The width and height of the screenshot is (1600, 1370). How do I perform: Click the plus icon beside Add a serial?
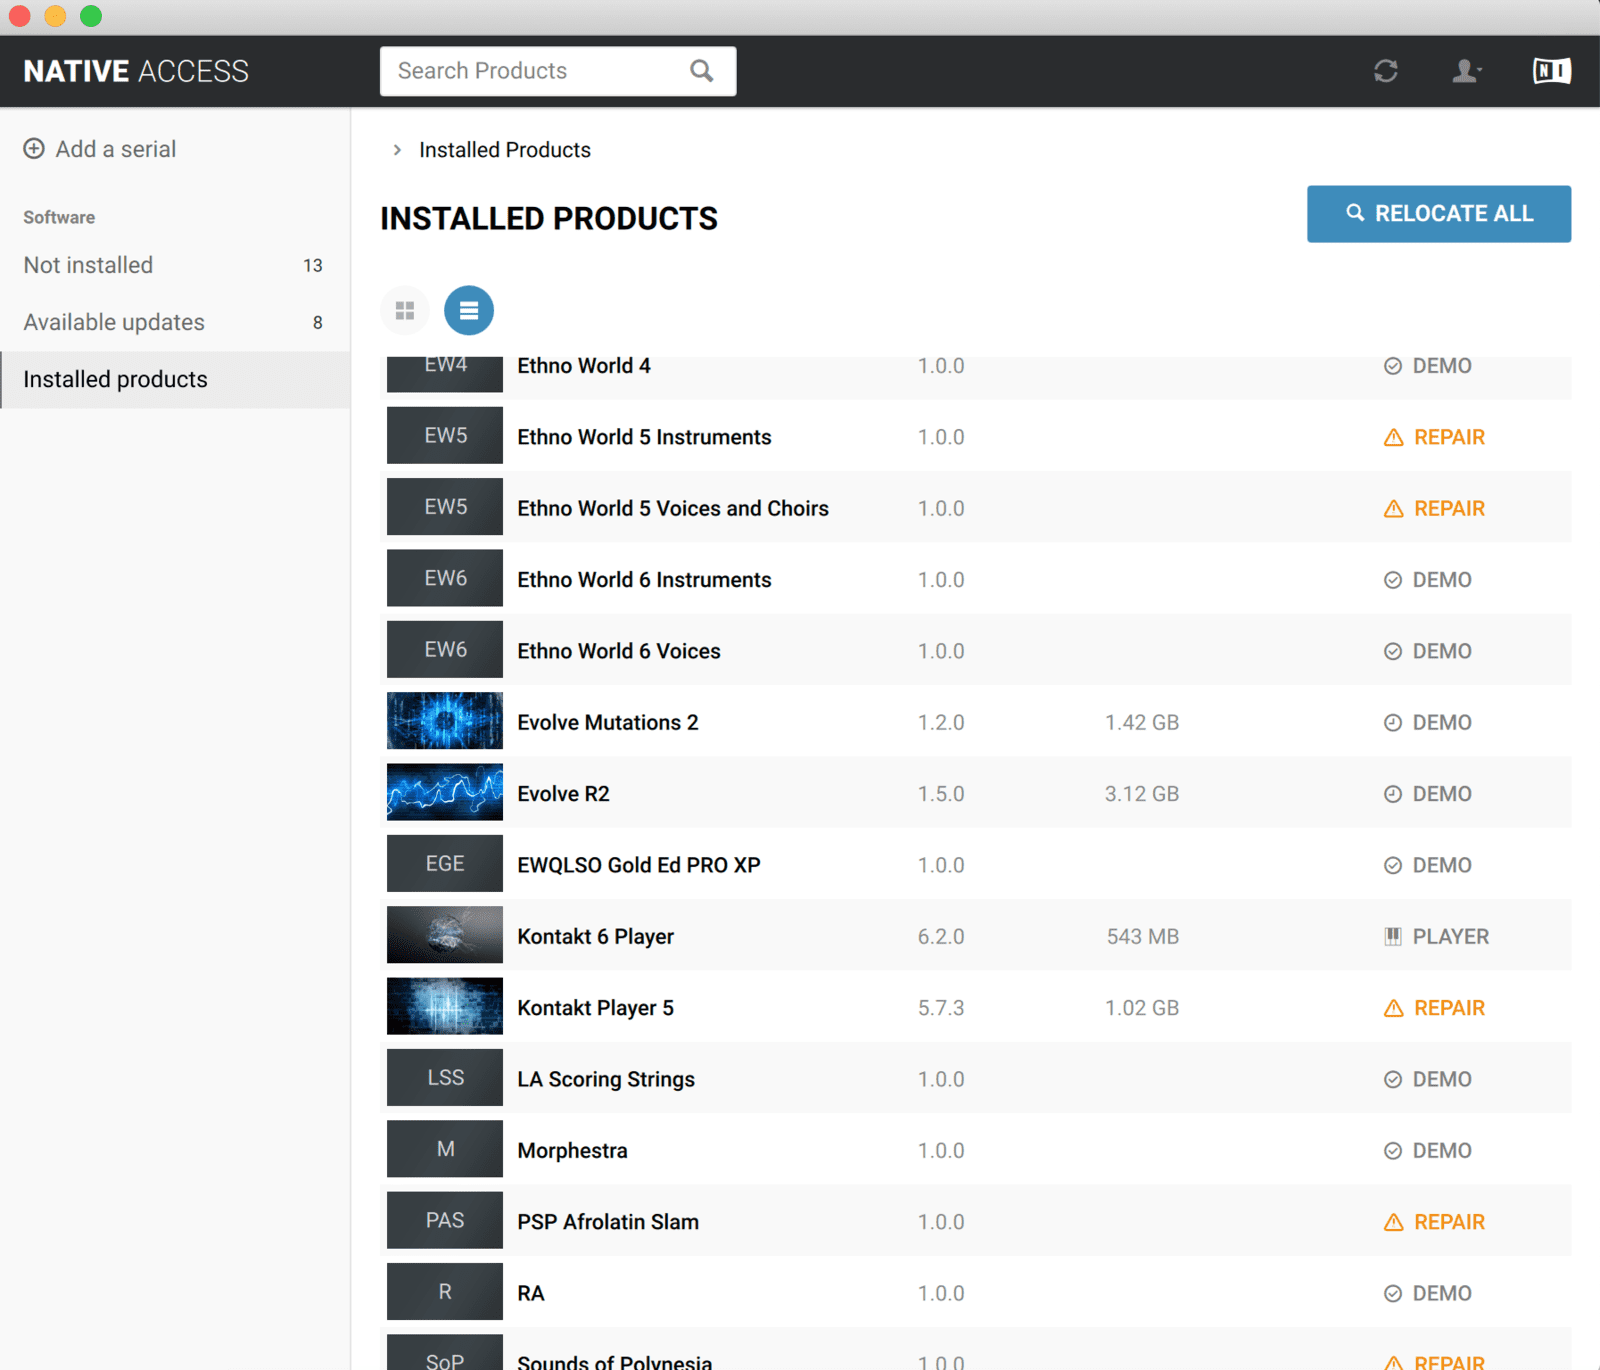point(34,149)
